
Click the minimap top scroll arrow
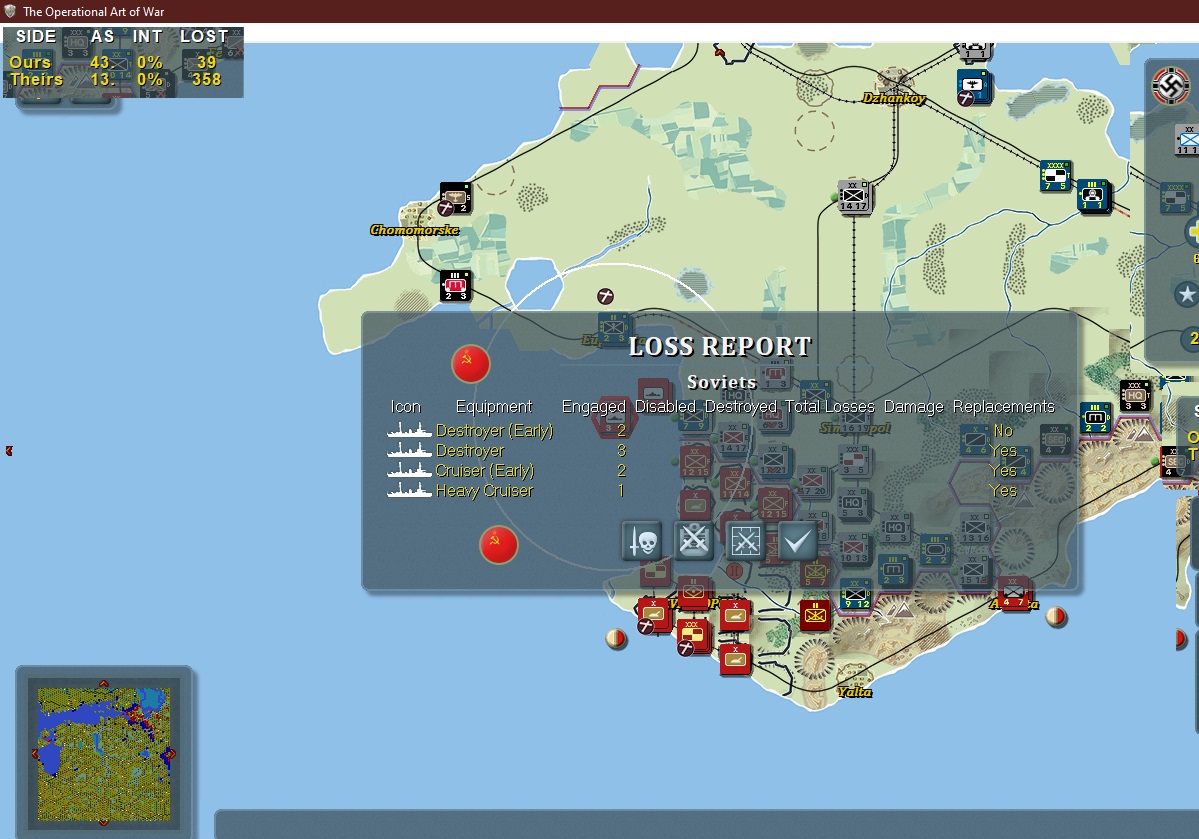pos(103,684)
